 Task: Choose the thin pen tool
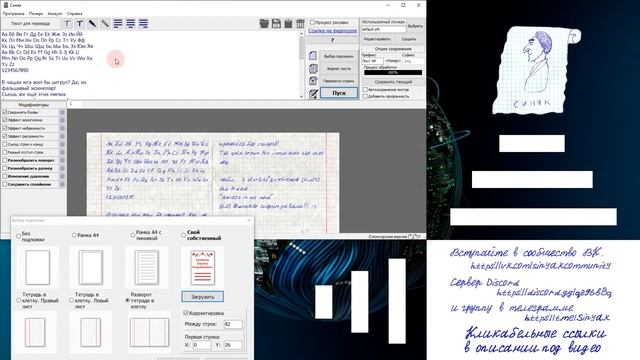pos(105,24)
